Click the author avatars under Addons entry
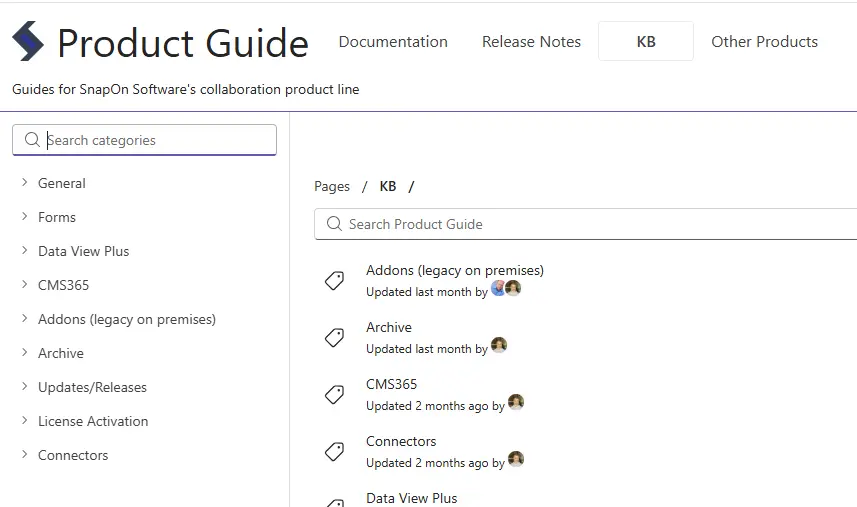Viewport: 857px width, 507px height. click(506, 289)
